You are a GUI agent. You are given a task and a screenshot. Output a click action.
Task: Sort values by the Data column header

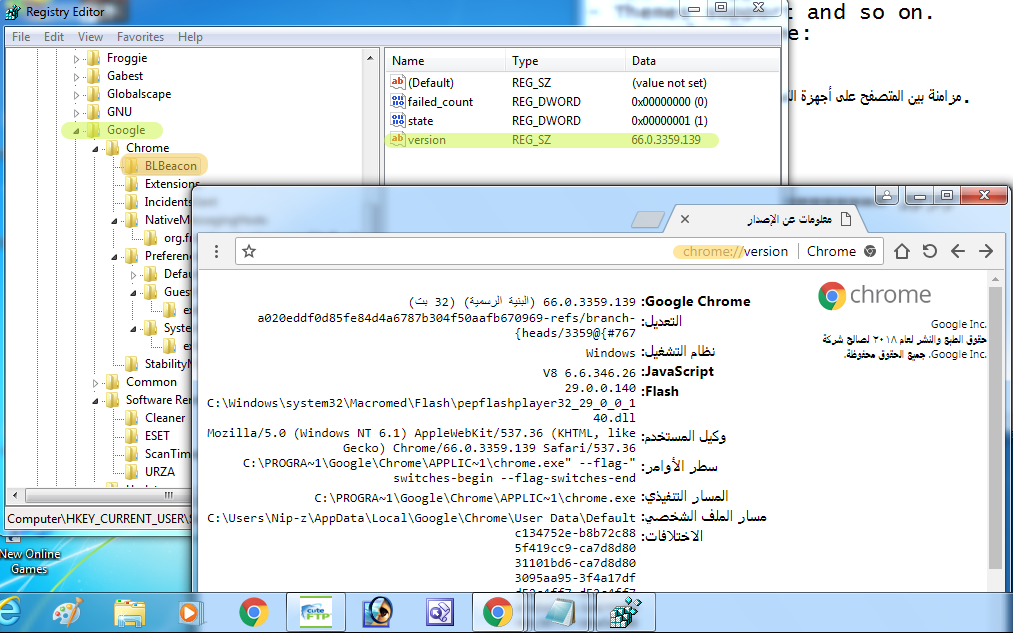pyautogui.click(x=702, y=61)
